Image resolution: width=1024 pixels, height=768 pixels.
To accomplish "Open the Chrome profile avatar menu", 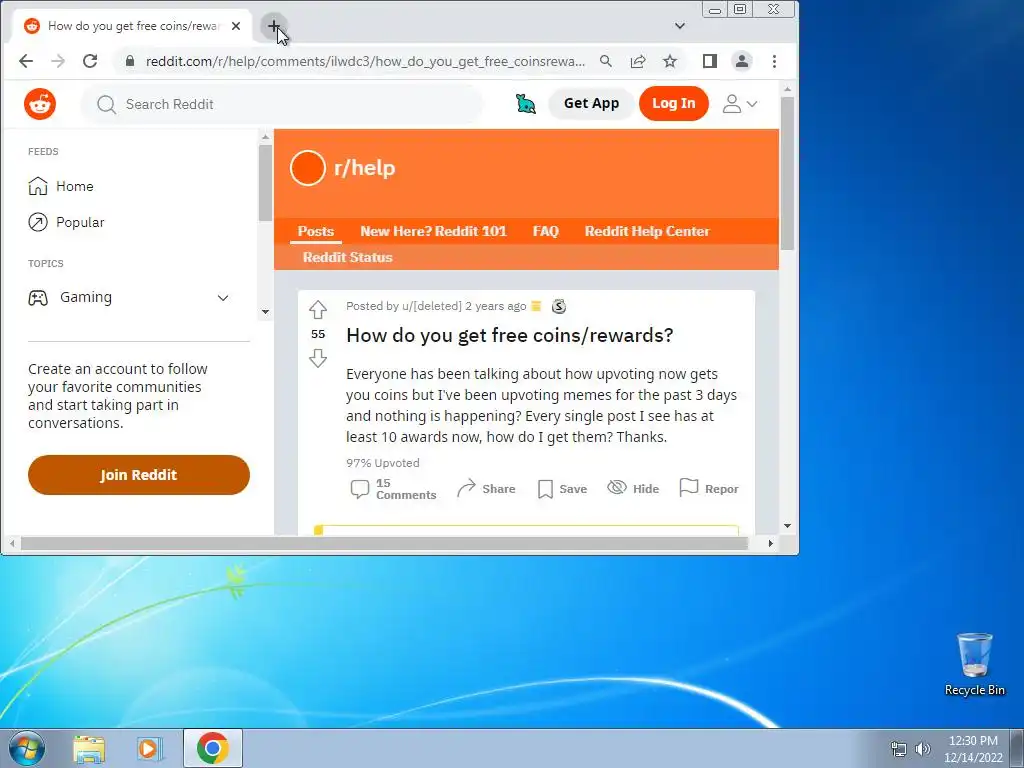I will click(742, 61).
